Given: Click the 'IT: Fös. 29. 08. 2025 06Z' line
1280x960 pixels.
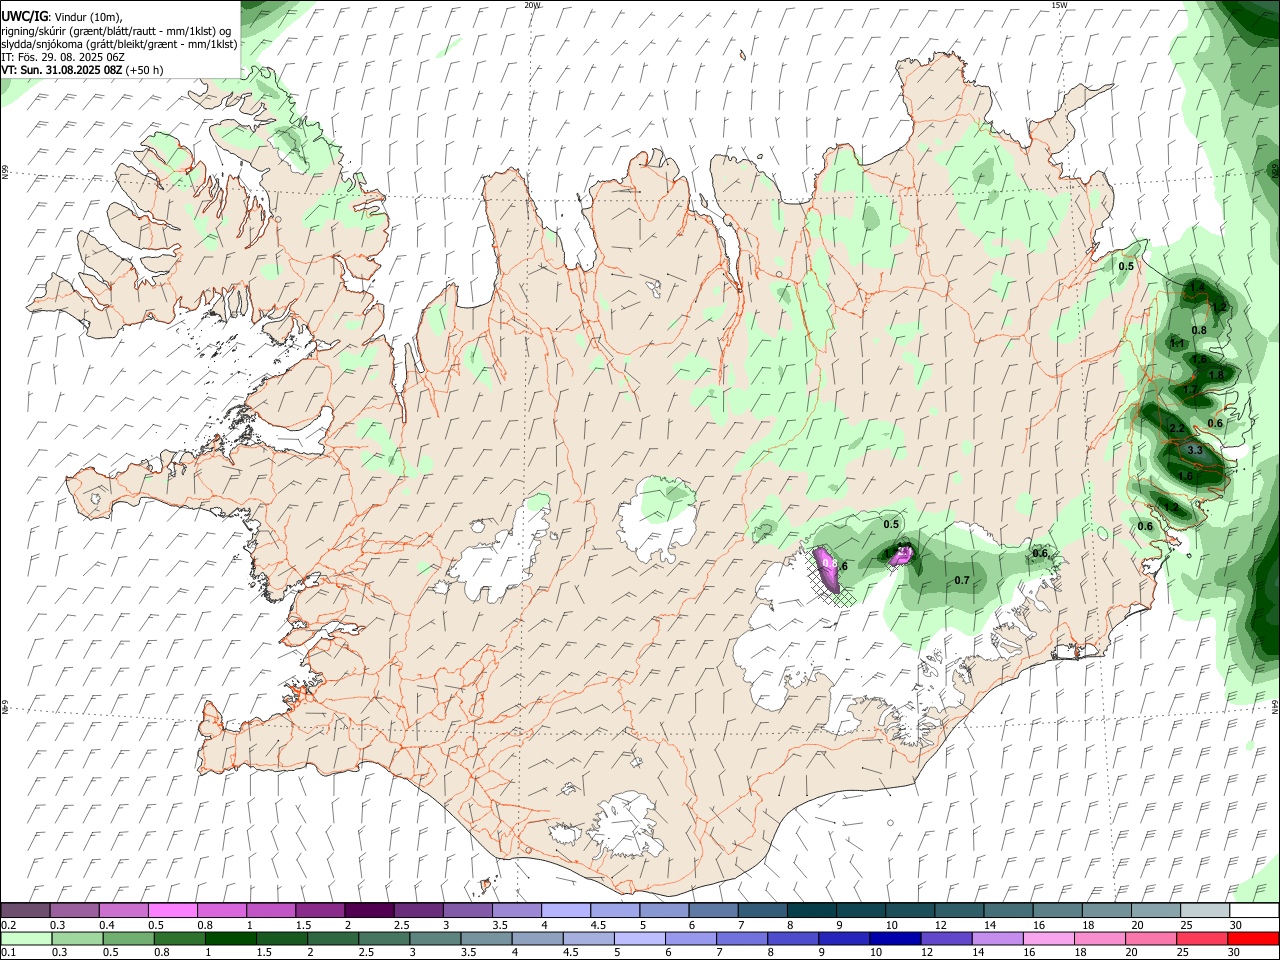Looking at the screenshot, I should 63,57.
